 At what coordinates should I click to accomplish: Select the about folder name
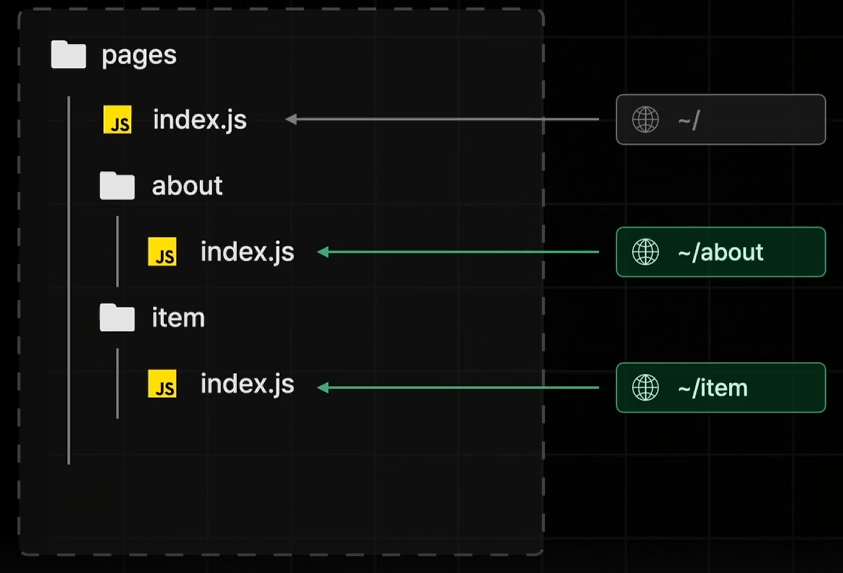coord(187,186)
